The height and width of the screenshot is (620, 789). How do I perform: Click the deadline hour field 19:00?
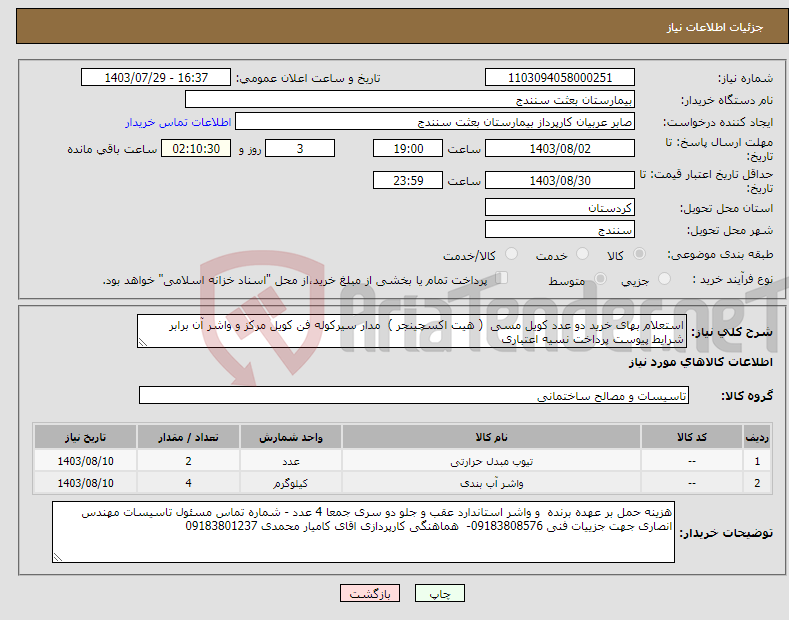[x=408, y=148]
